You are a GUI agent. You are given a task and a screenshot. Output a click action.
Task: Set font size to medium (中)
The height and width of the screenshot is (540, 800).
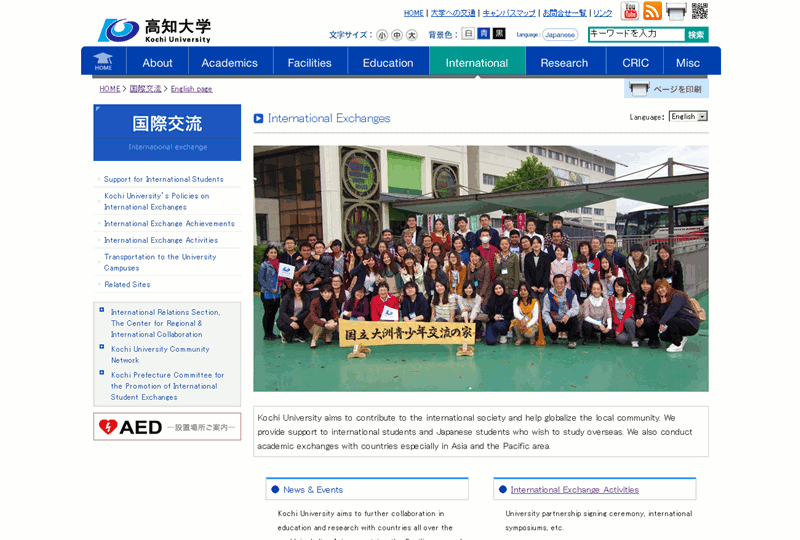(397, 35)
